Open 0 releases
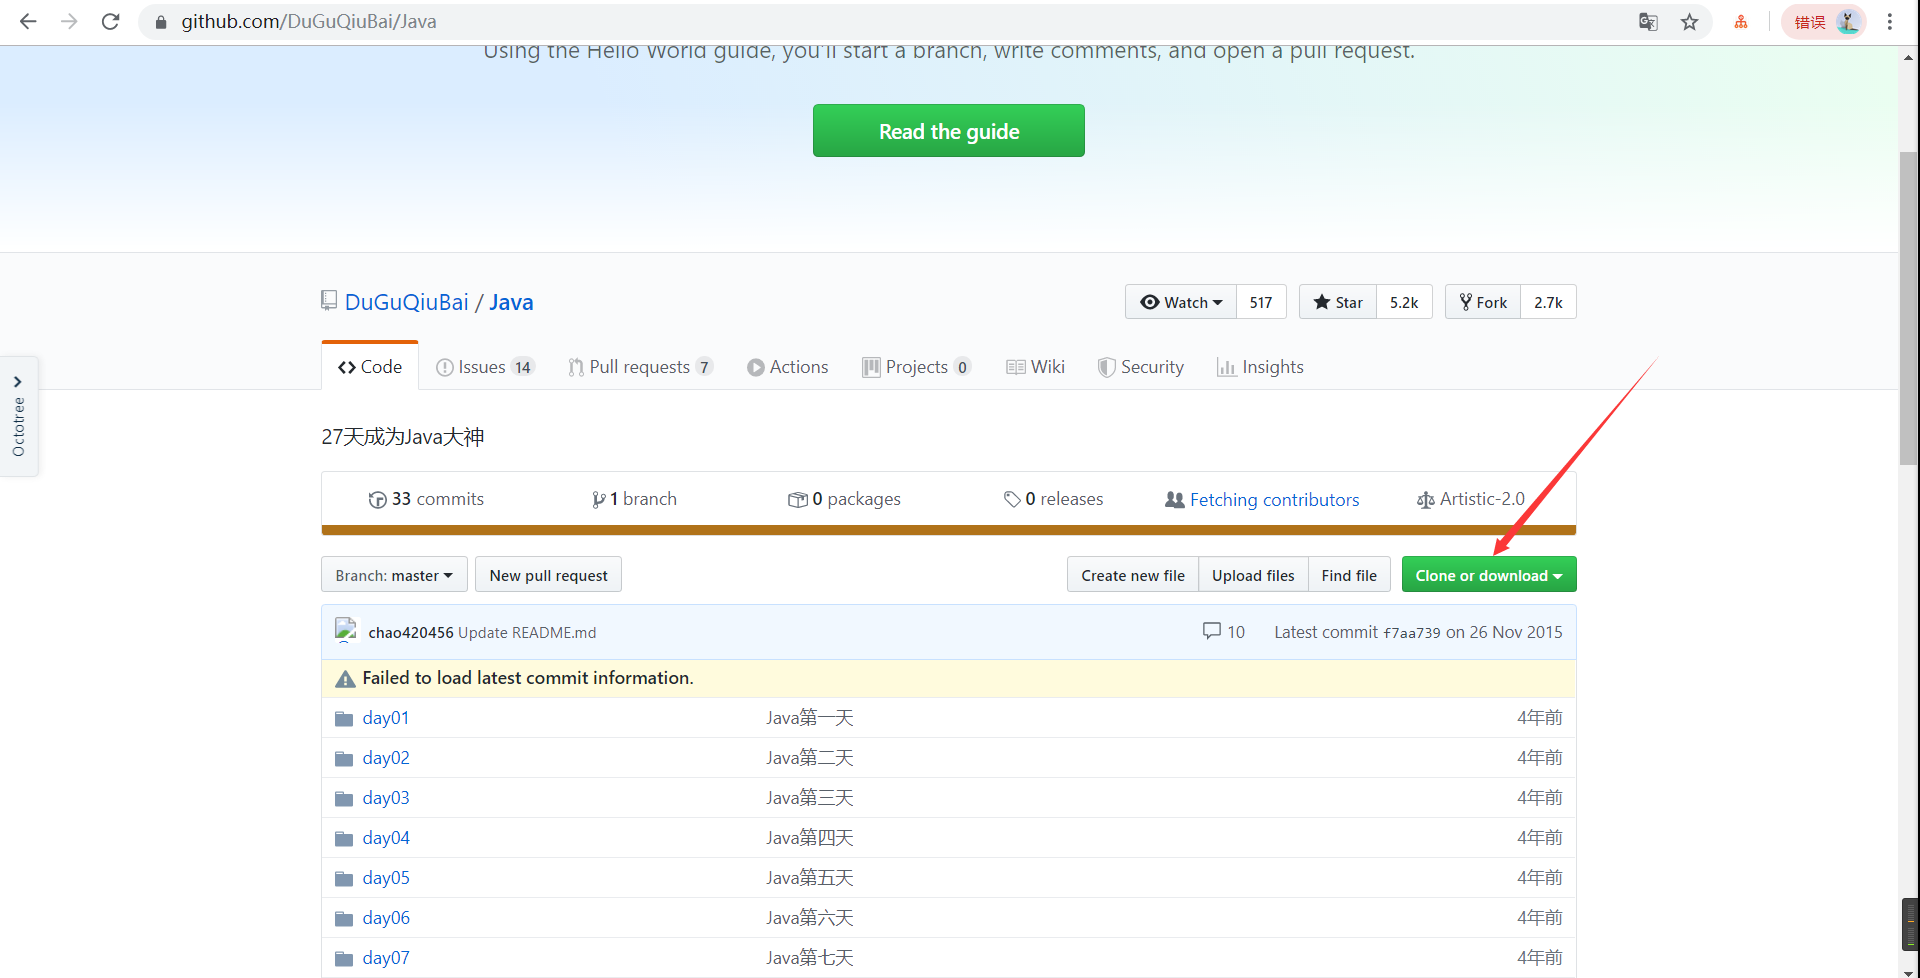Viewport: 1920px width, 978px height. [1053, 499]
